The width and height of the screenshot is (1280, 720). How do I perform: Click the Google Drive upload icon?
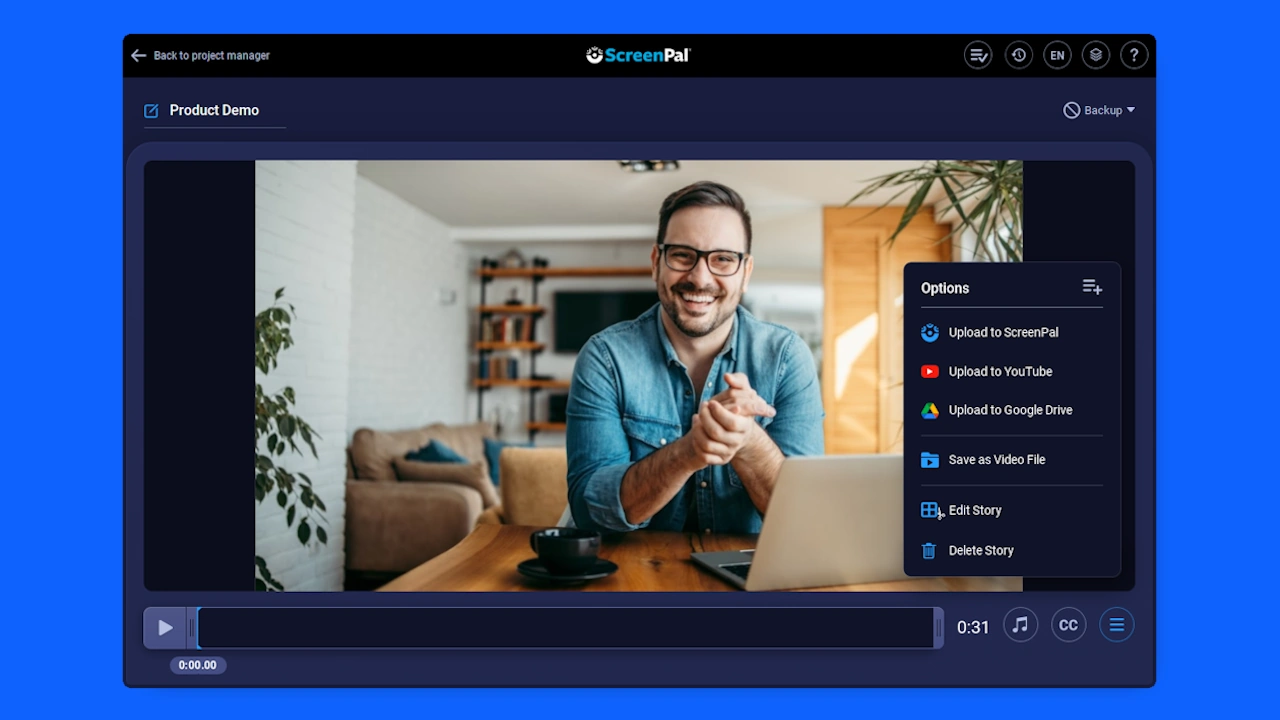click(929, 410)
